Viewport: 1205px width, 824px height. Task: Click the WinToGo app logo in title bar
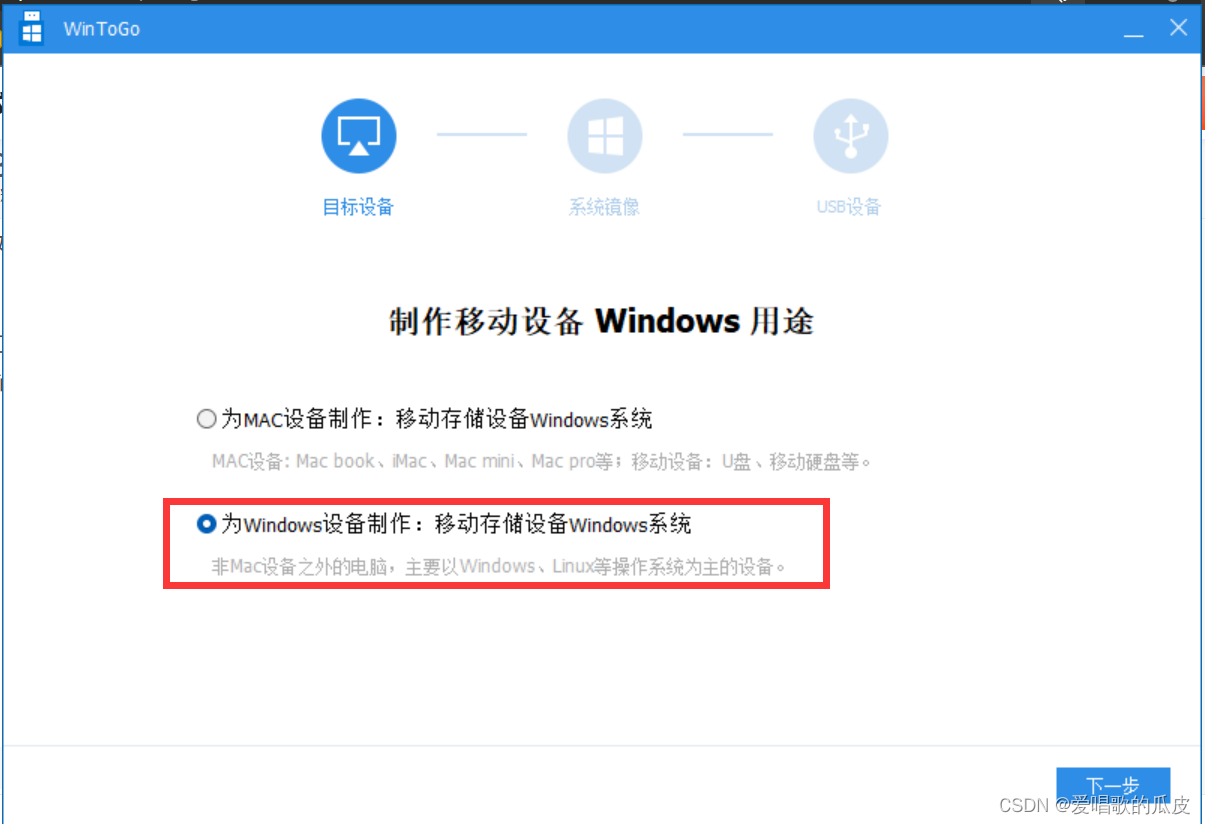32,29
